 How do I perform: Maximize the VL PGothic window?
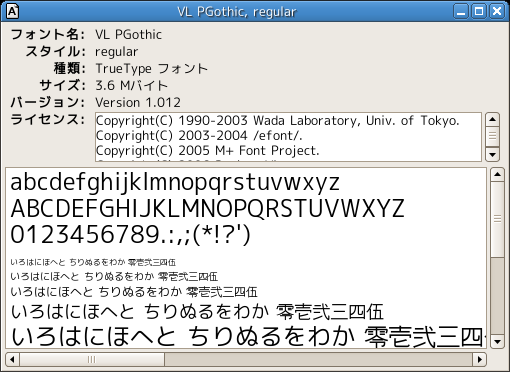click(x=479, y=12)
